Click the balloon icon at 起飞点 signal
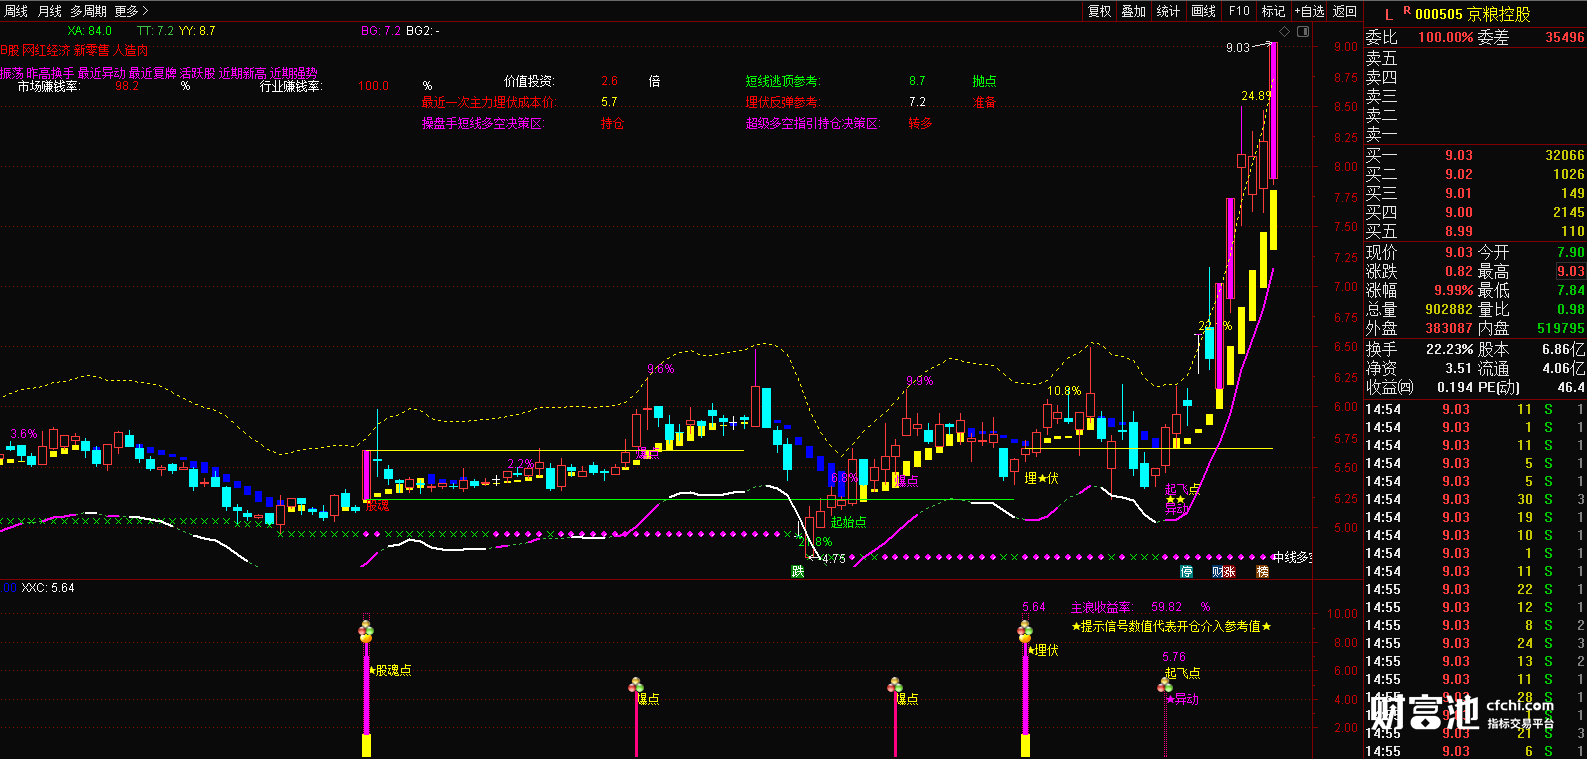 pos(1165,685)
